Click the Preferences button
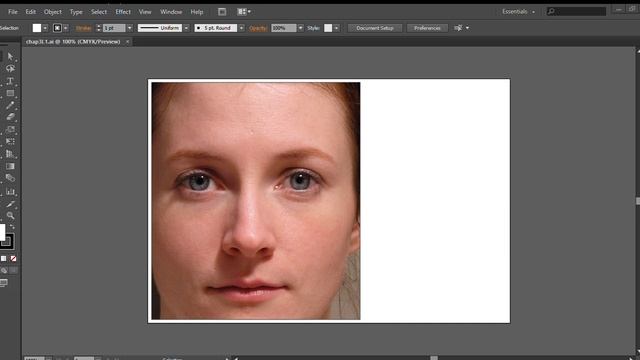Screen dimensions: 640x360 [427, 28]
